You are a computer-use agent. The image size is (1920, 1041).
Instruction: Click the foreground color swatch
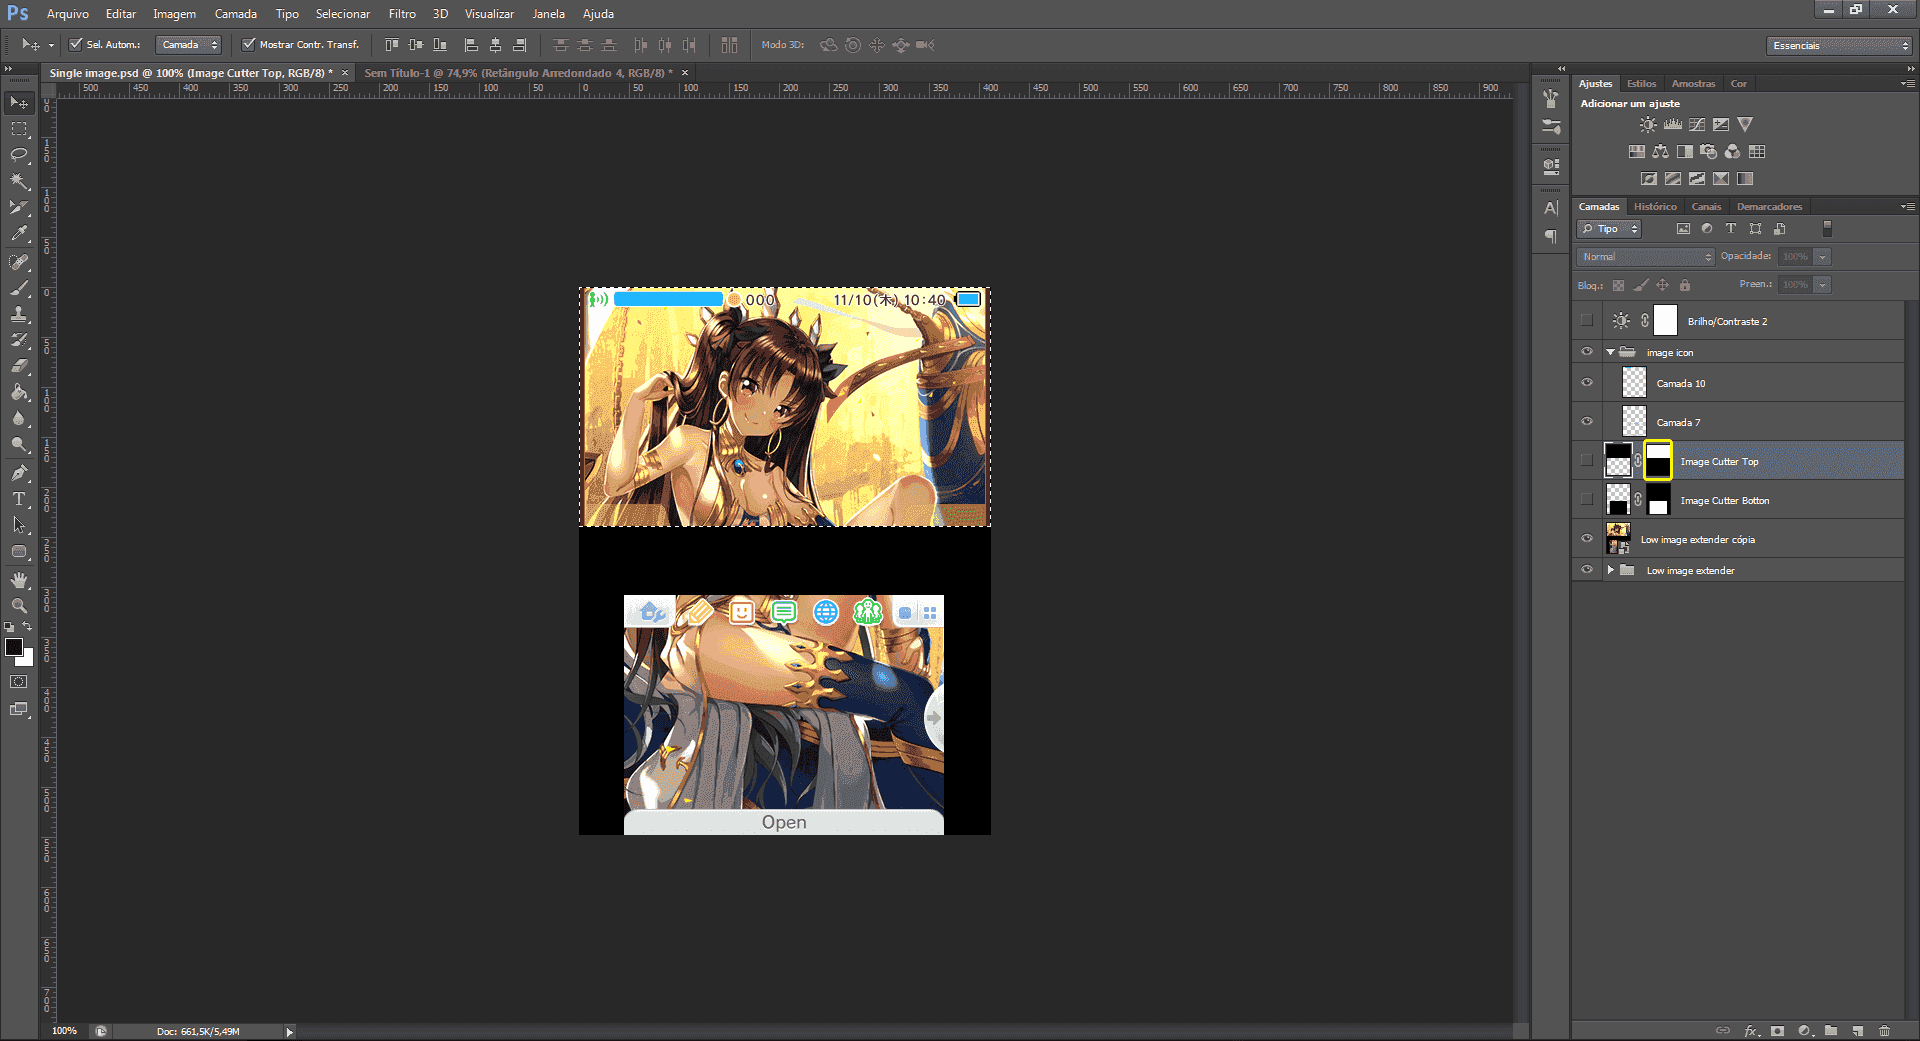pyautogui.click(x=14, y=647)
